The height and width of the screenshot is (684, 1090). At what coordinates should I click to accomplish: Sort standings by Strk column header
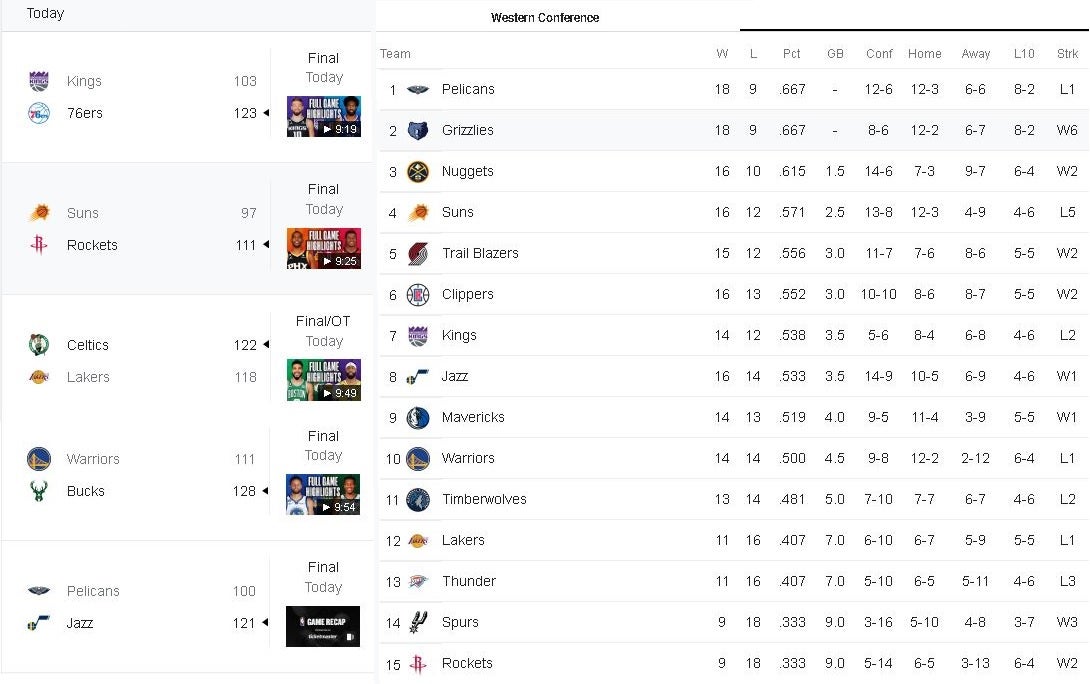click(x=1067, y=54)
